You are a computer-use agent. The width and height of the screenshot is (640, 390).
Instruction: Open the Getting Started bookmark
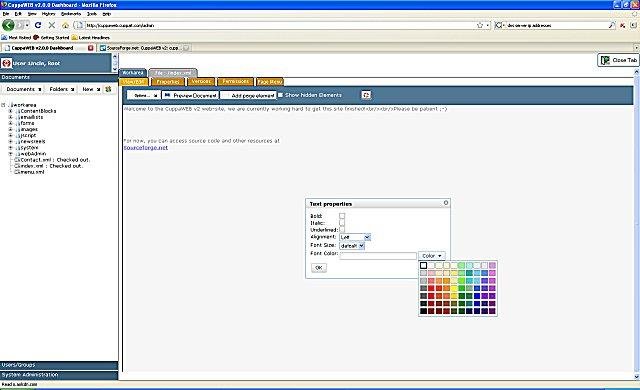point(51,38)
